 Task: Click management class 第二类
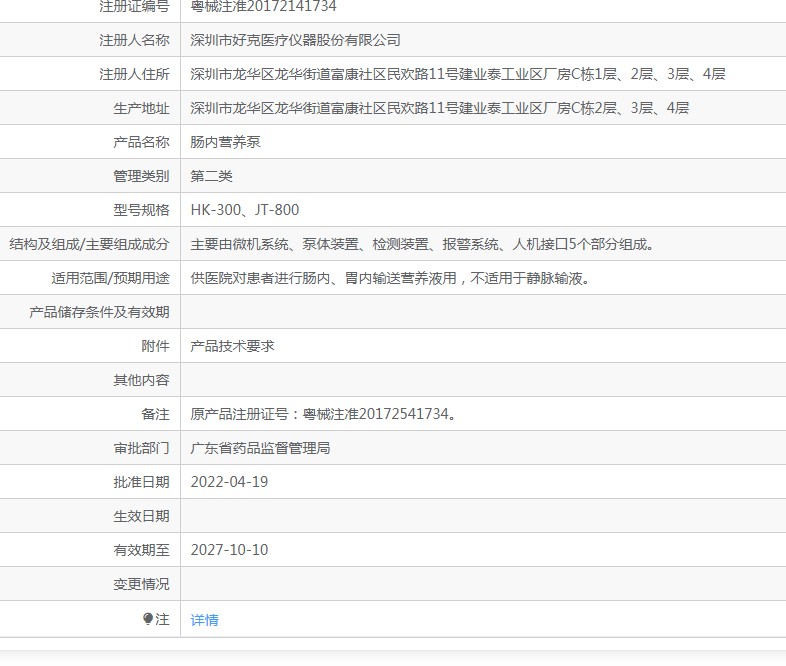coord(212,176)
